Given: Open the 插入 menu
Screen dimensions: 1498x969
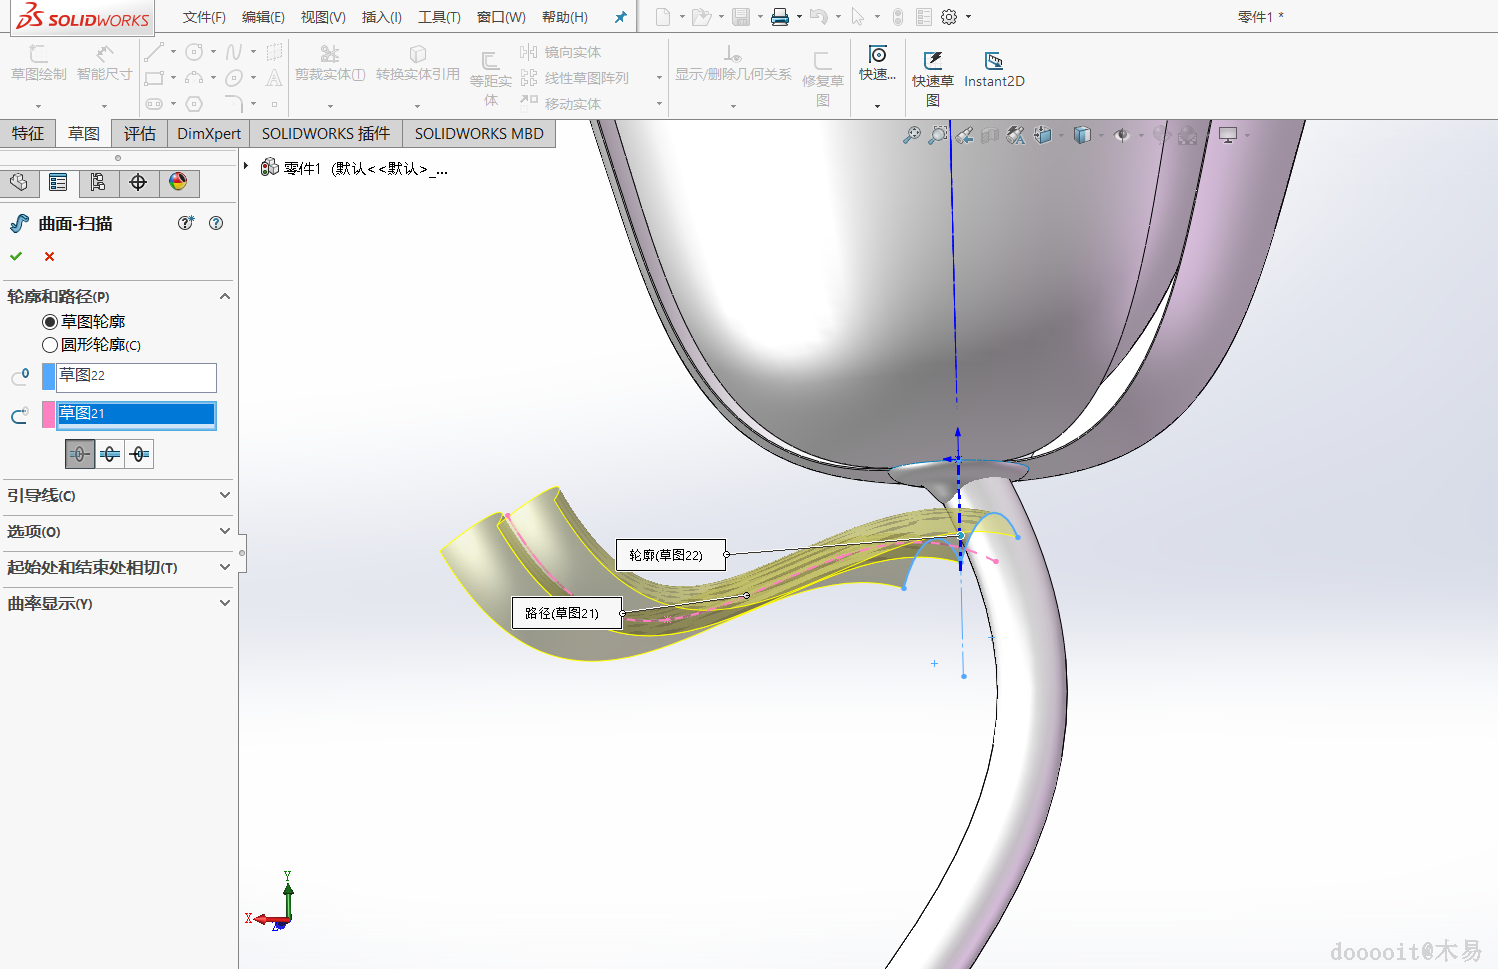Looking at the screenshot, I should (x=381, y=17).
